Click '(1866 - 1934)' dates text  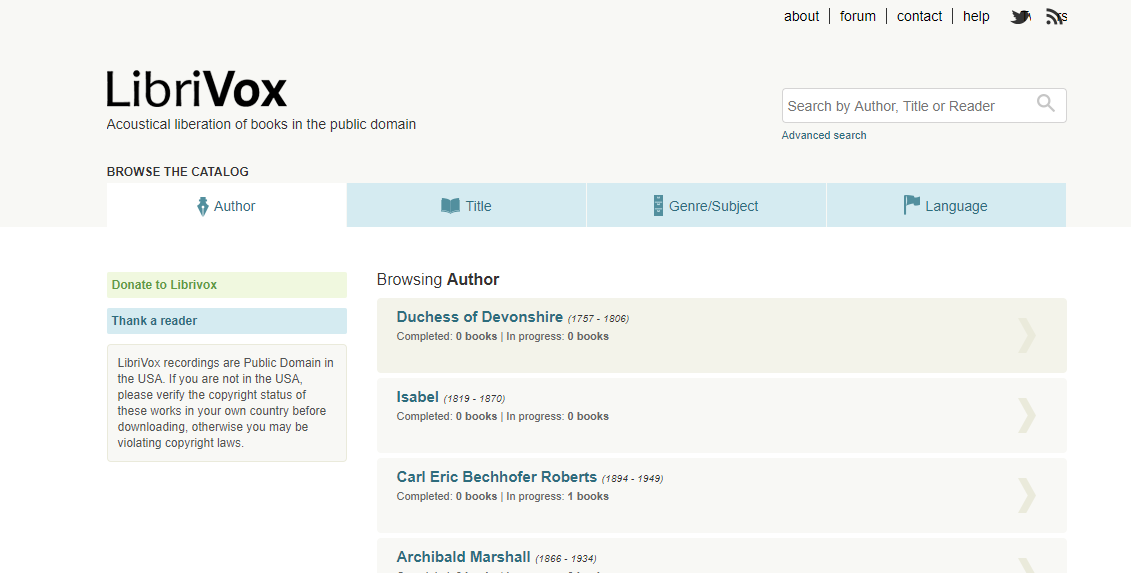click(566, 559)
